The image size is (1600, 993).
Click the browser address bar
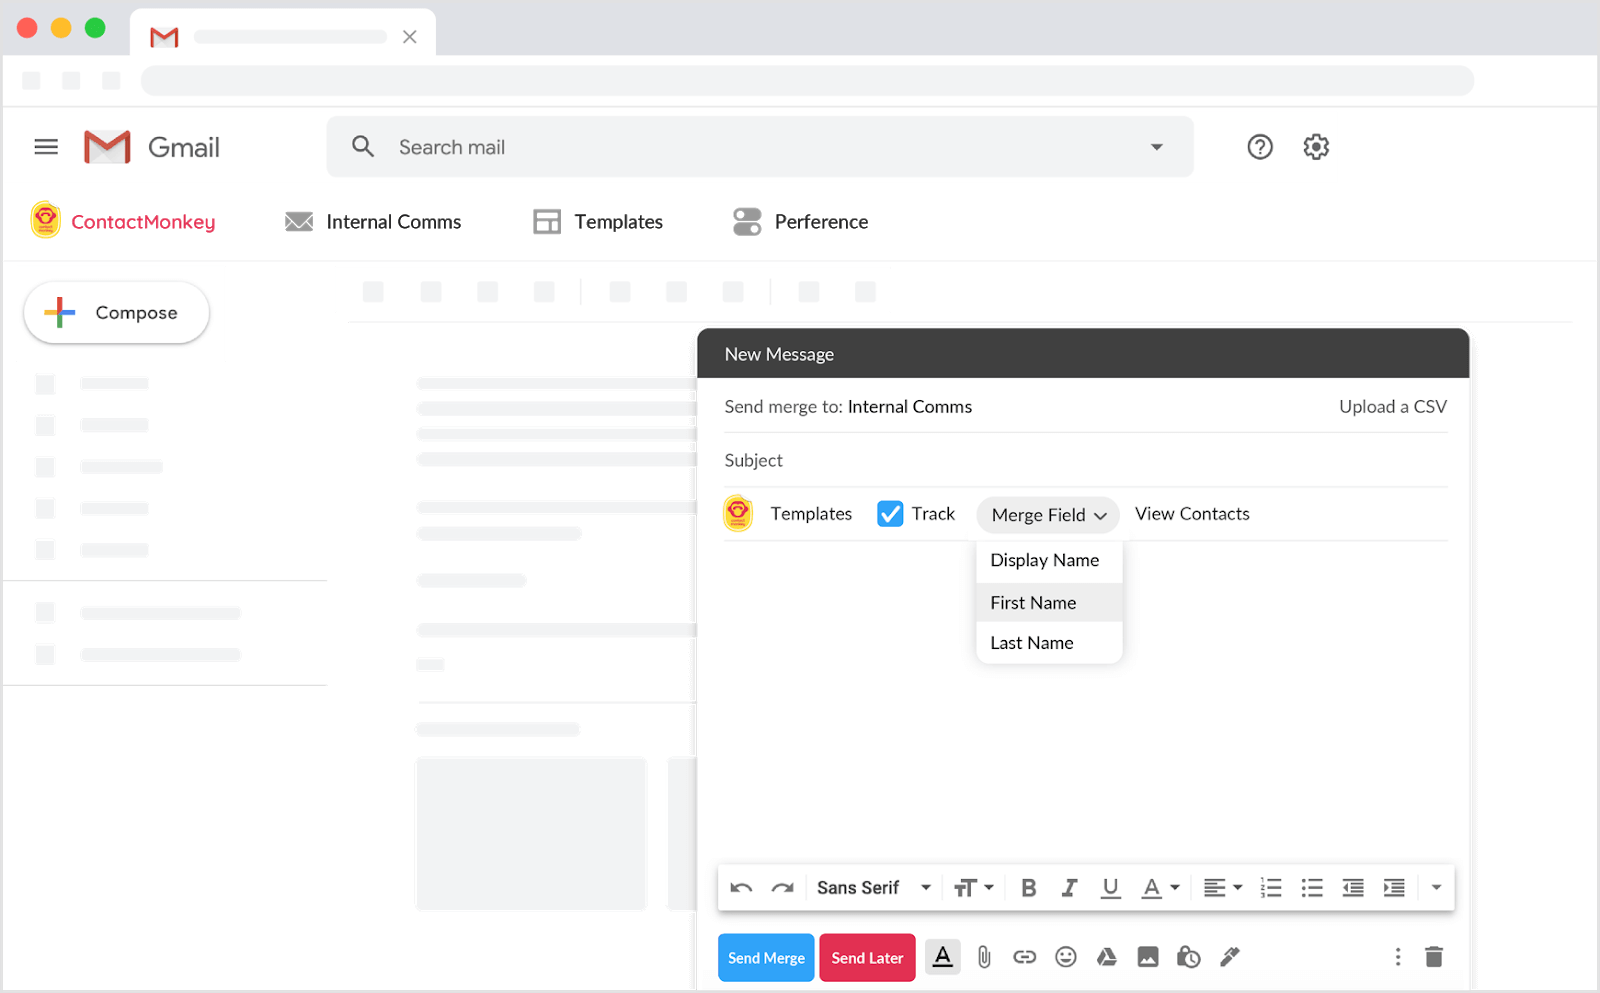[807, 81]
